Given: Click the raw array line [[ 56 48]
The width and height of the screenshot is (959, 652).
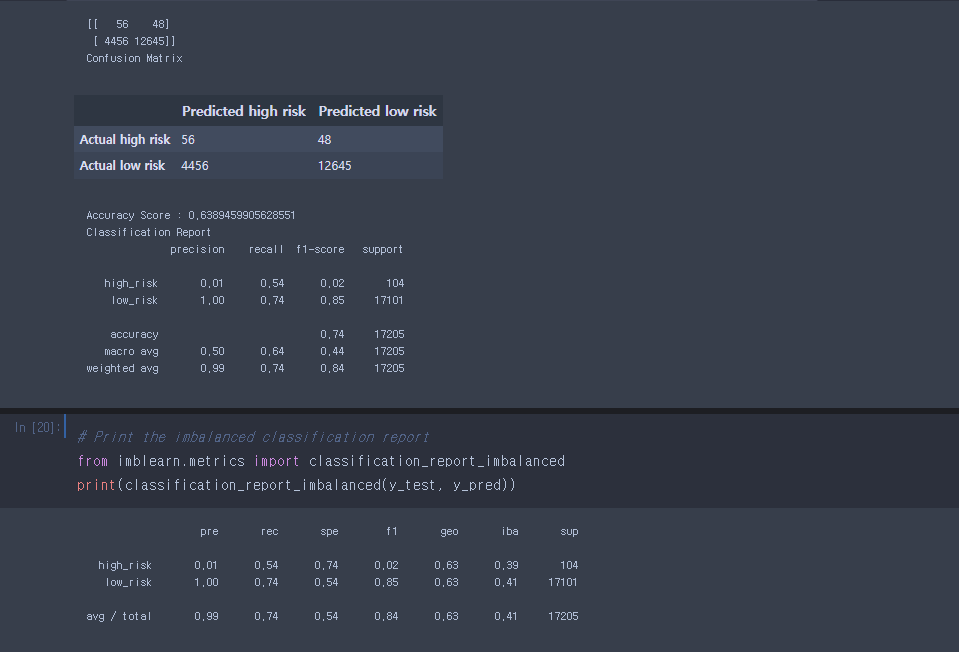Looking at the screenshot, I should 128,24.
